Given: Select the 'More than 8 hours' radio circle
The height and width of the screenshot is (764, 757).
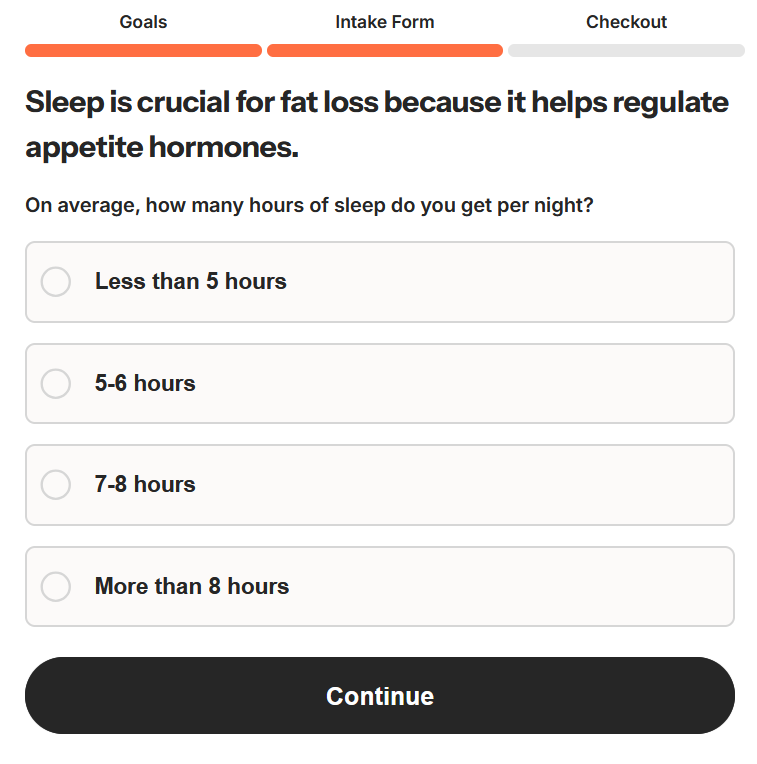Looking at the screenshot, I should coord(56,586).
